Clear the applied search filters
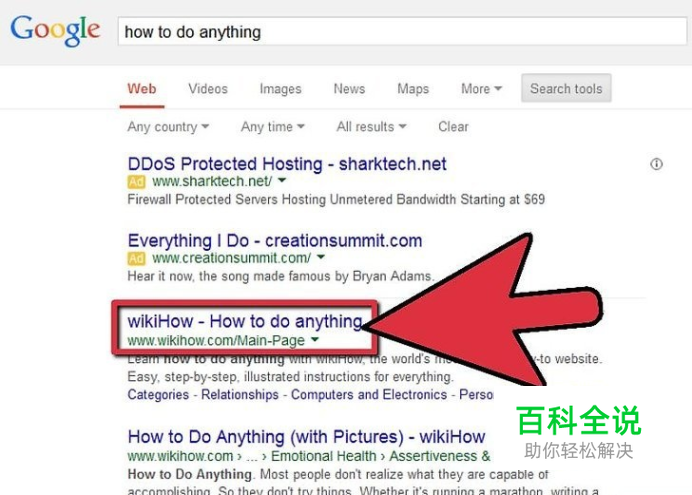Viewport: 692px width, 495px height. [453, 127]
